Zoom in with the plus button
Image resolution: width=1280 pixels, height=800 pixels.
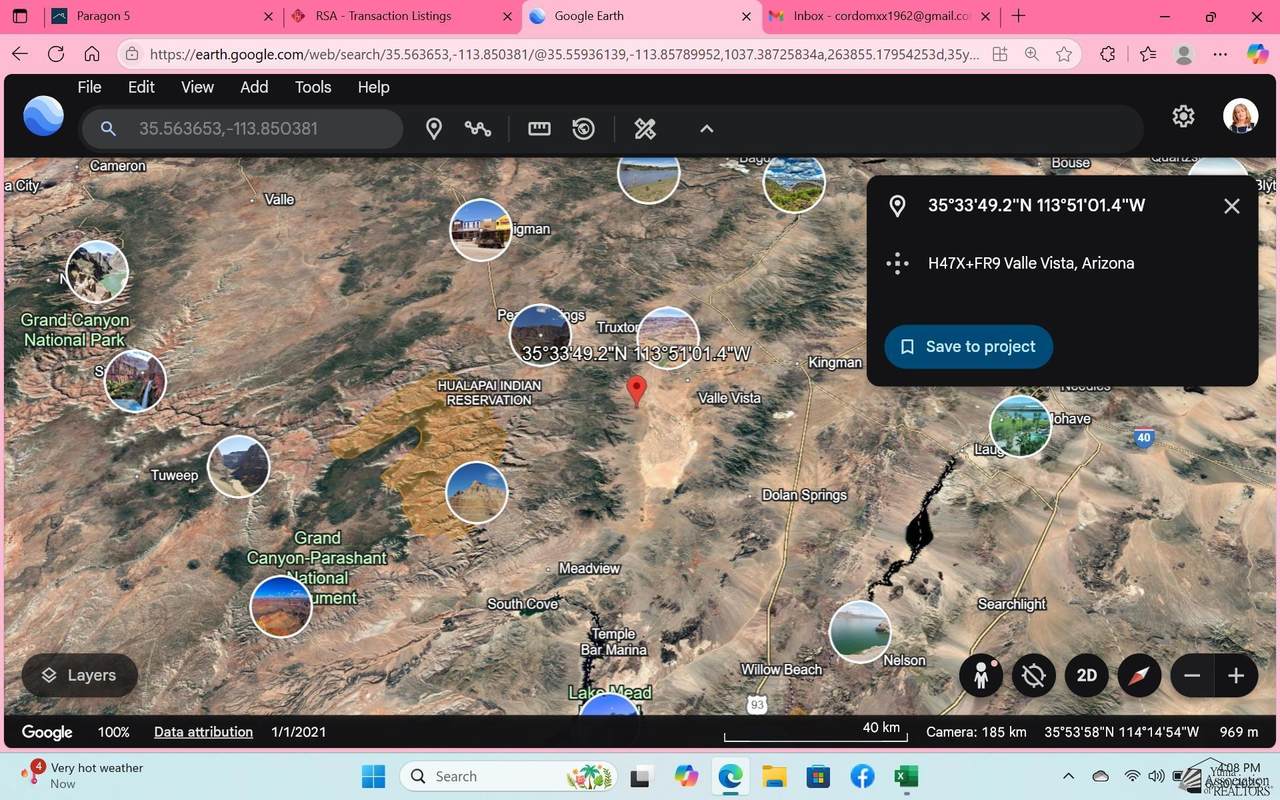point(1236,676)
